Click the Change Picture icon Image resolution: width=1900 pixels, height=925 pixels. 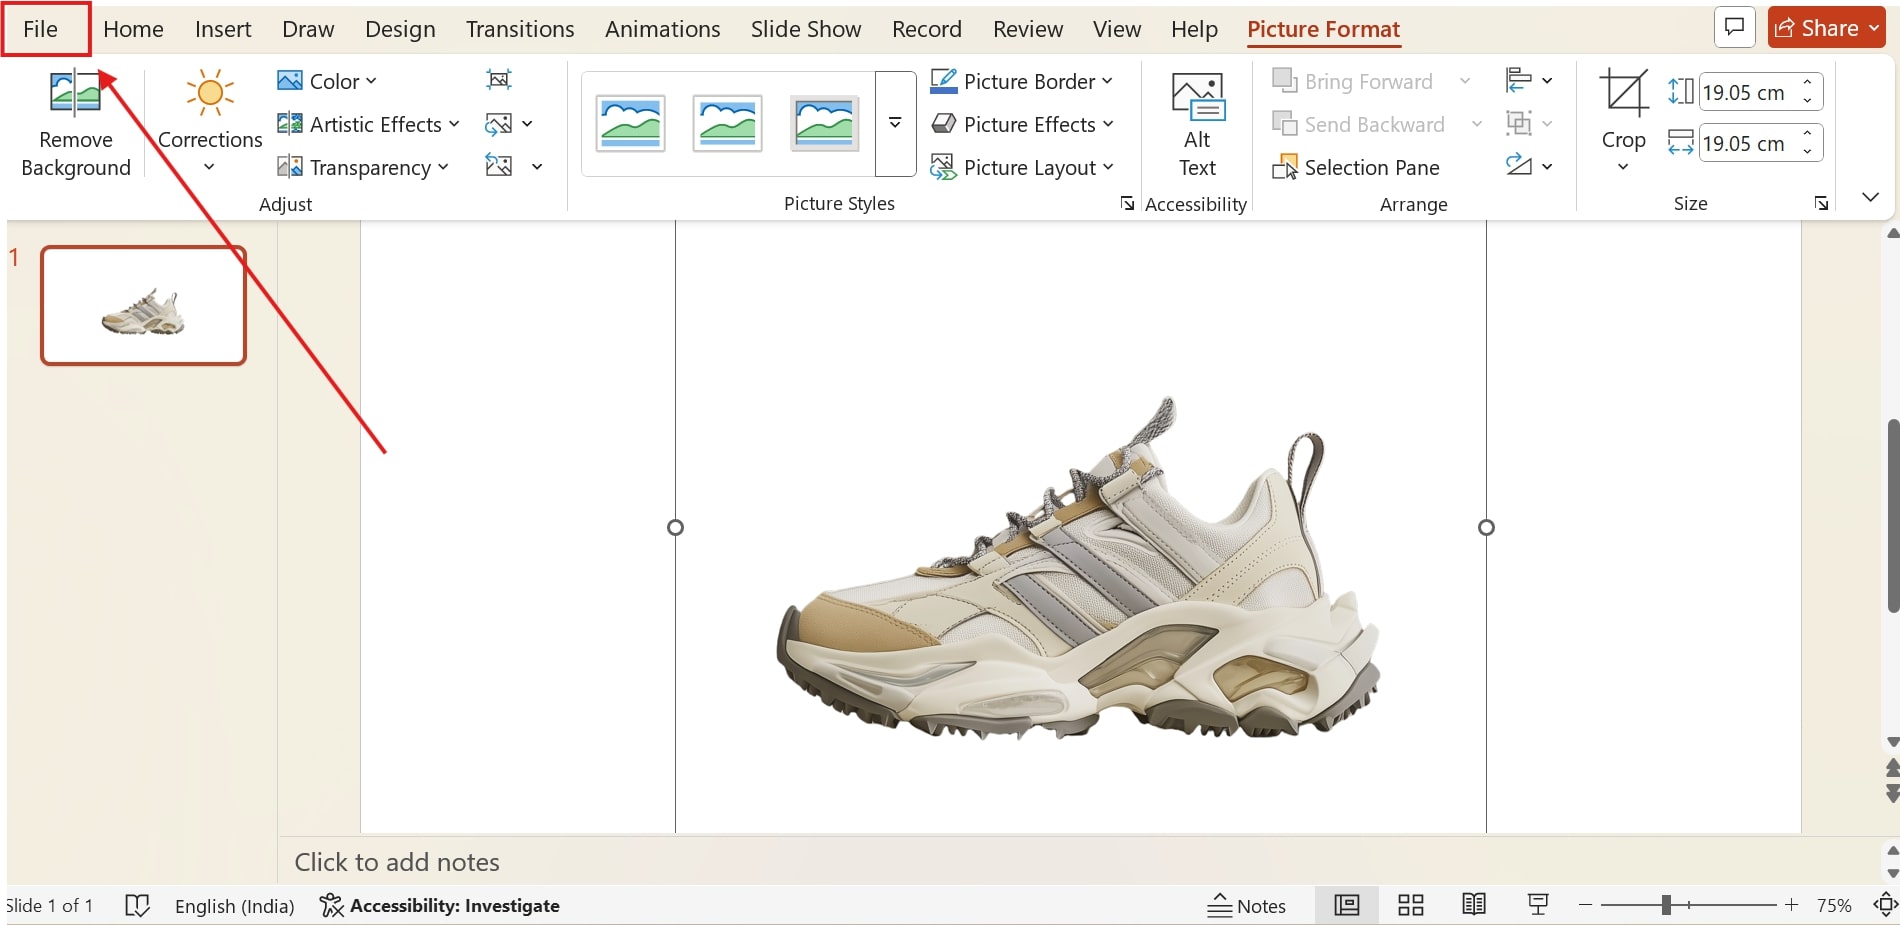pos(498,124)
